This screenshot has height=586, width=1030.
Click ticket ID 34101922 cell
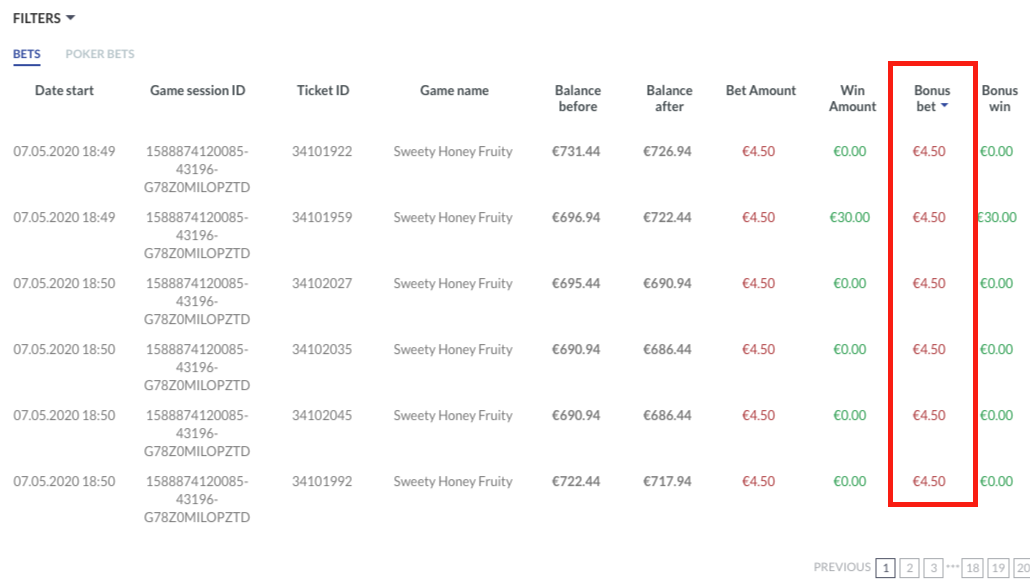tap(322, 152)
